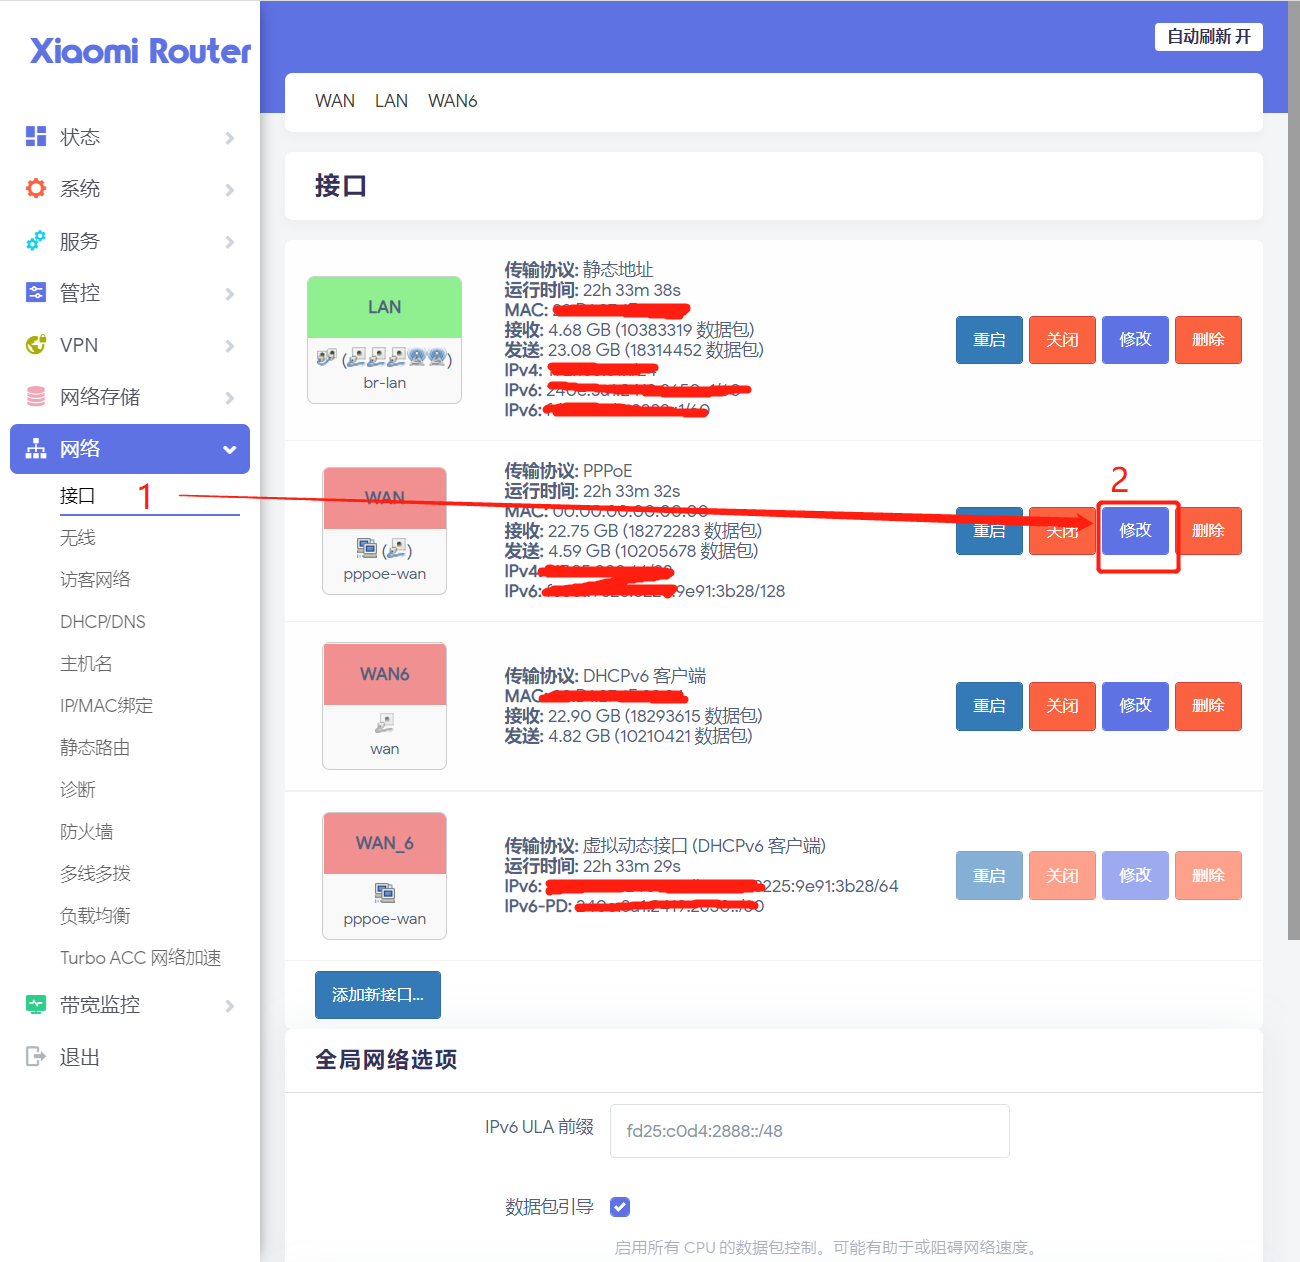Switch to the WAN6 tab
The width and height of the screenshot is (1300, 1262).
452,101
